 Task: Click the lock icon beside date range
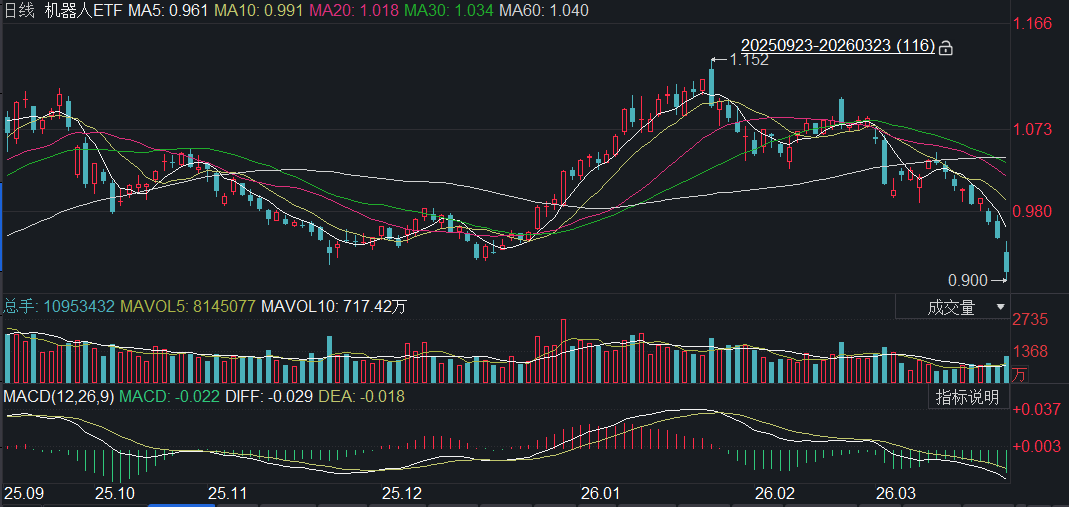946,47
